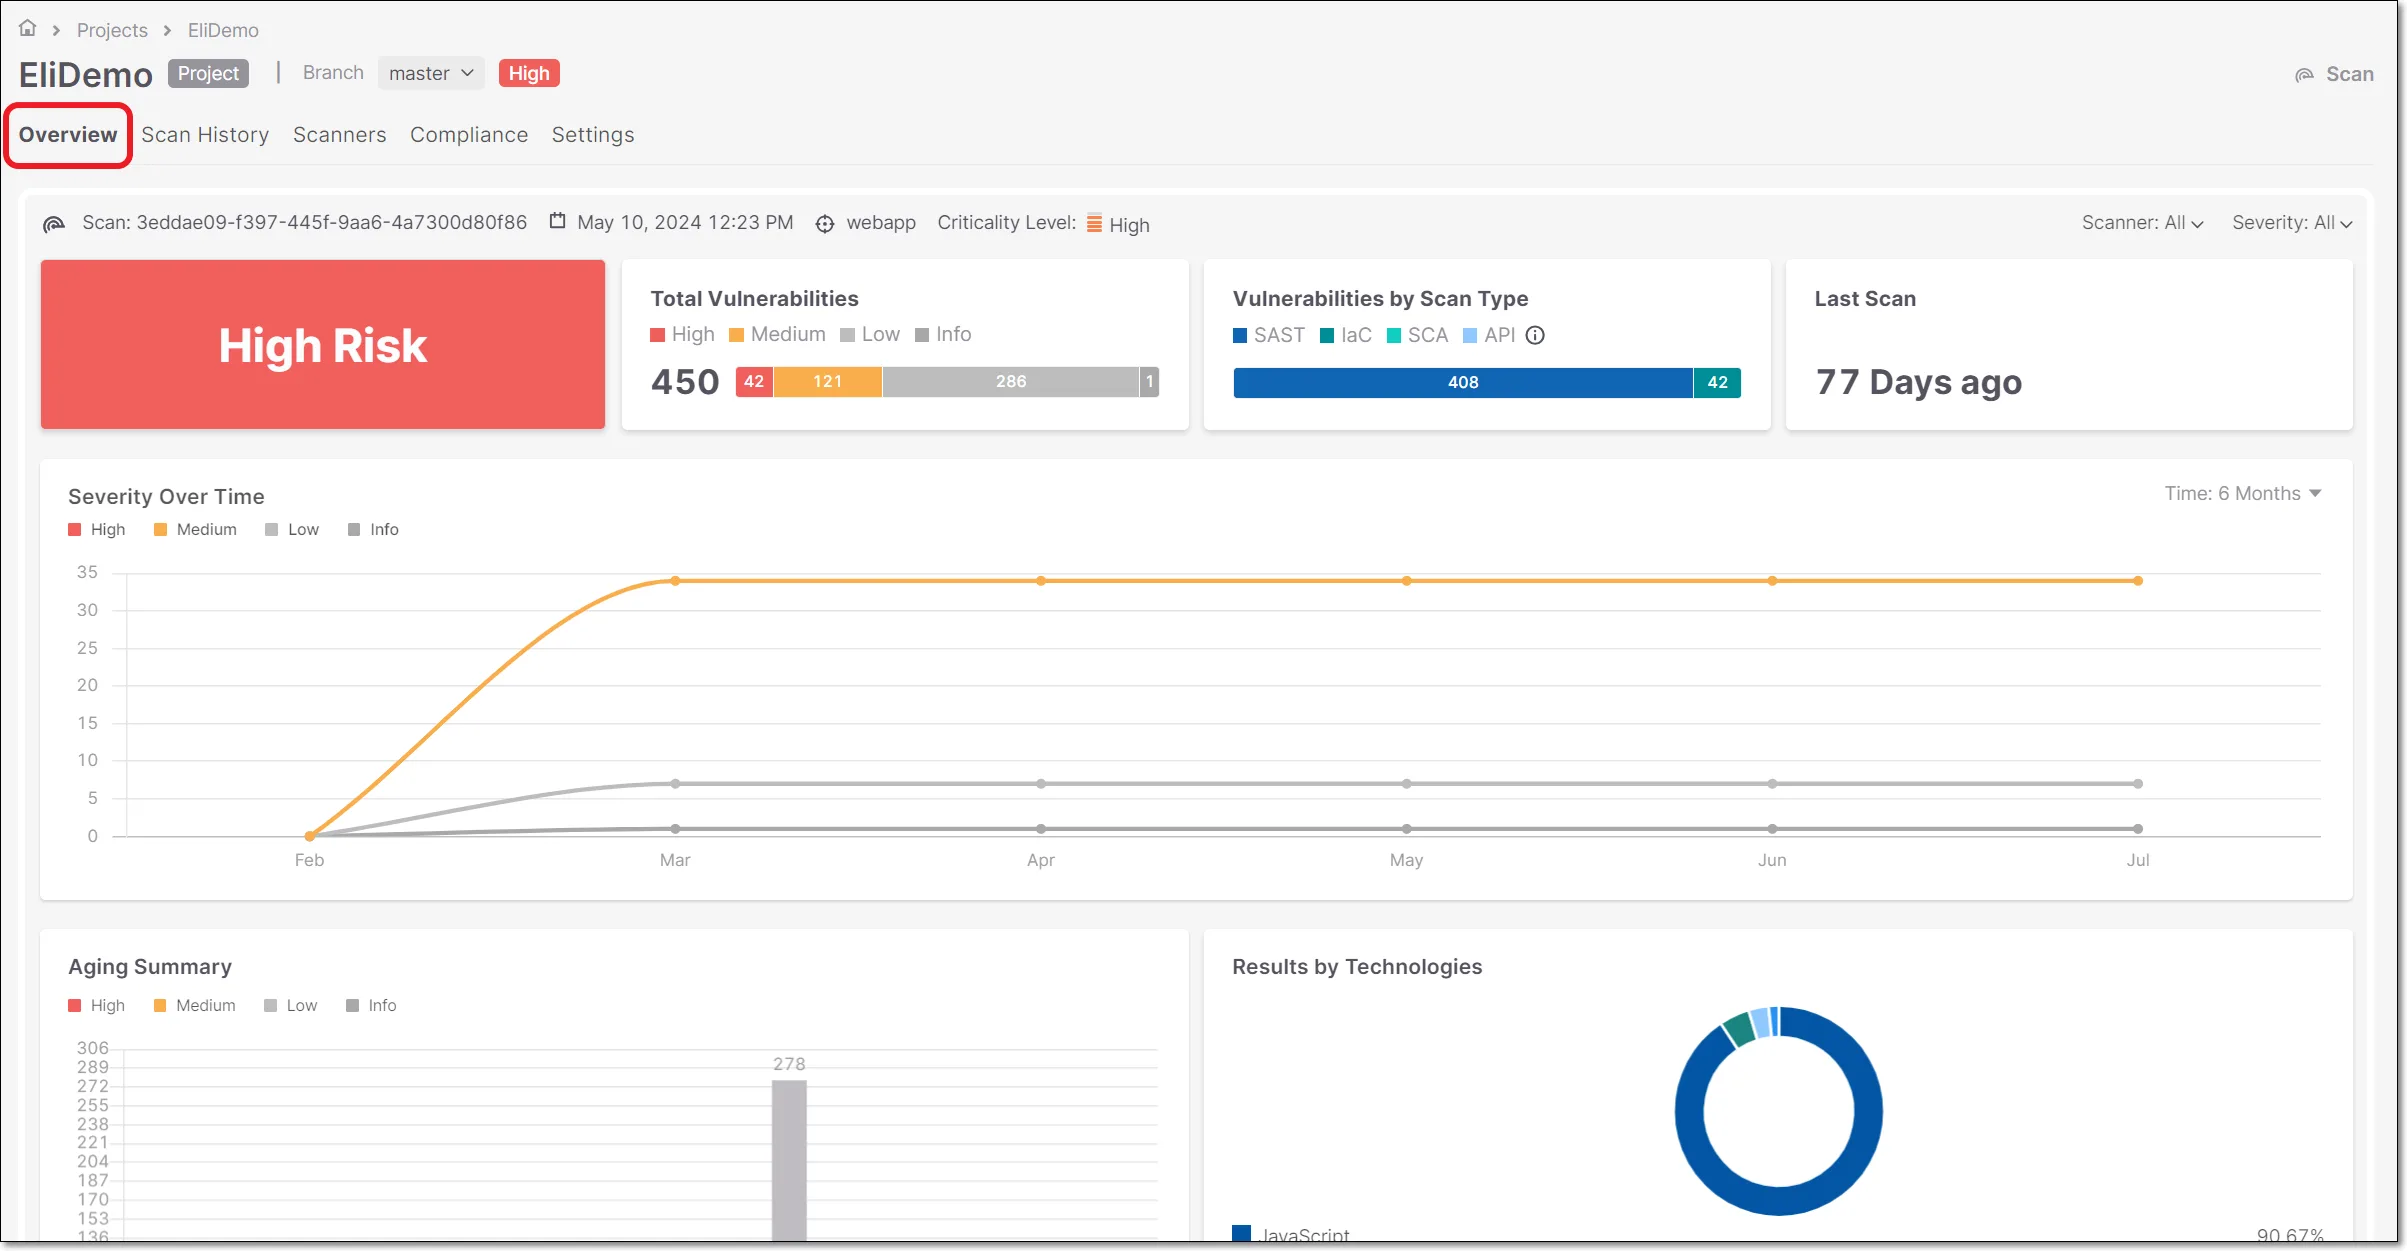Open the info tooltip next to API
This screenshot has height=1251, width=2407.
(x=1534, y=335)
